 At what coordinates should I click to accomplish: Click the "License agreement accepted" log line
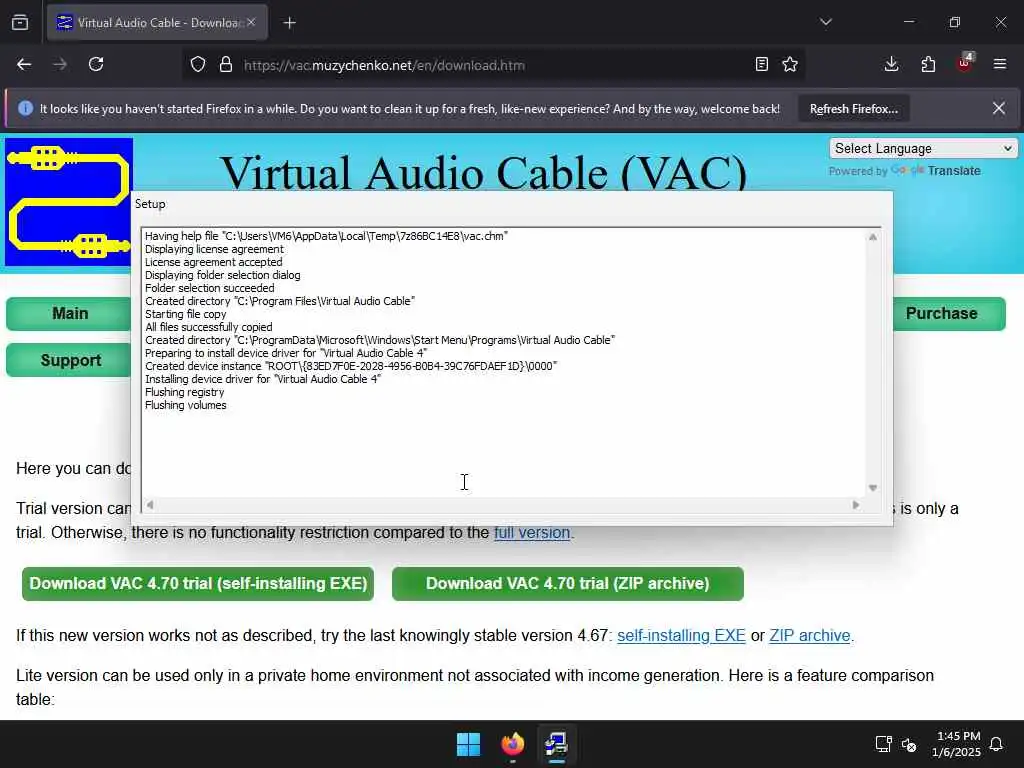214,262
